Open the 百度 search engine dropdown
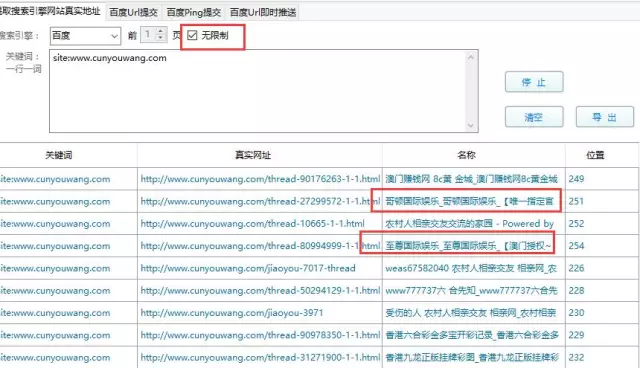This screenshot has height=368, width=640. (x=85, y=36)
